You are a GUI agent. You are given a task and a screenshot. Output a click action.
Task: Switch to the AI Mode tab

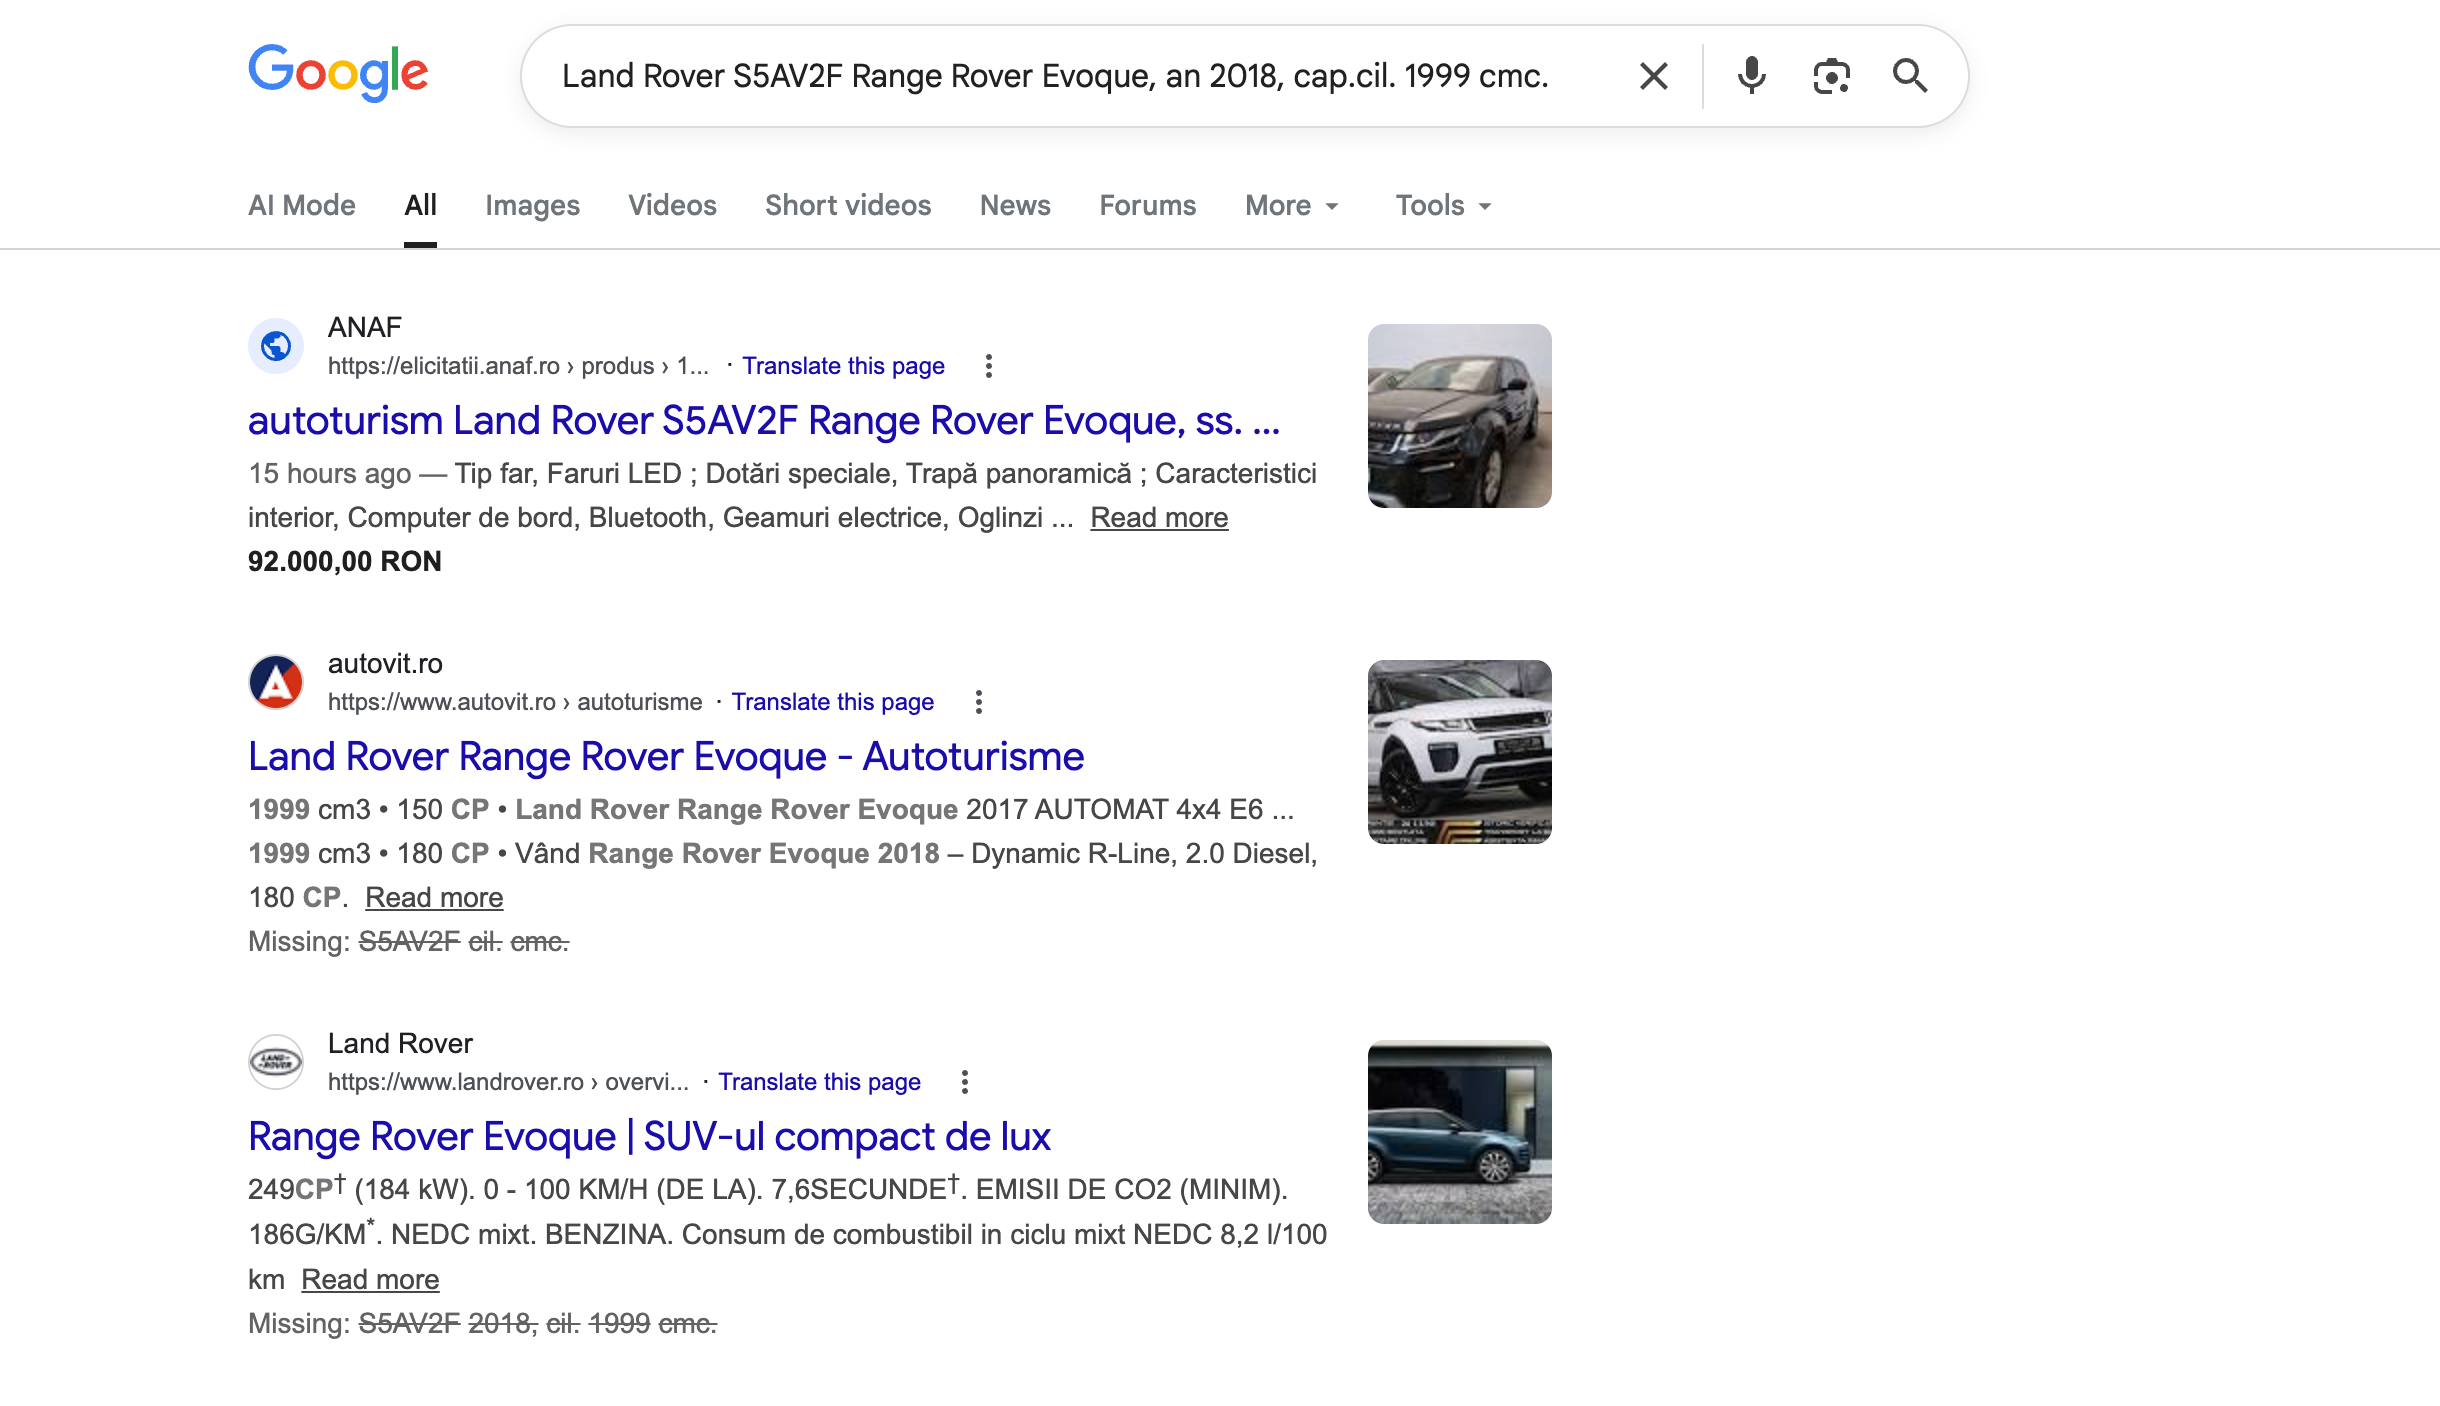(x=301, y=206)
